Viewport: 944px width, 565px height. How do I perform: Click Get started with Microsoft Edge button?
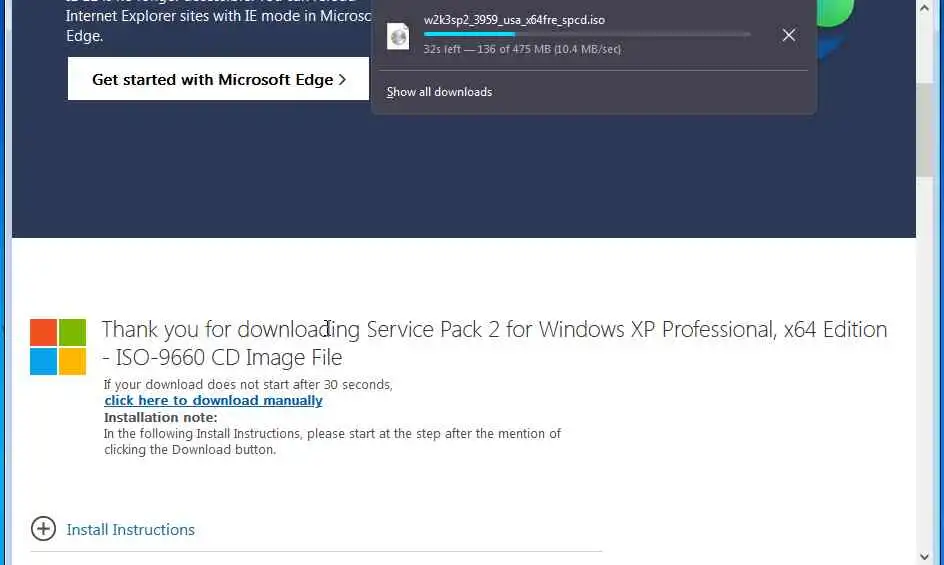(218, 79)
